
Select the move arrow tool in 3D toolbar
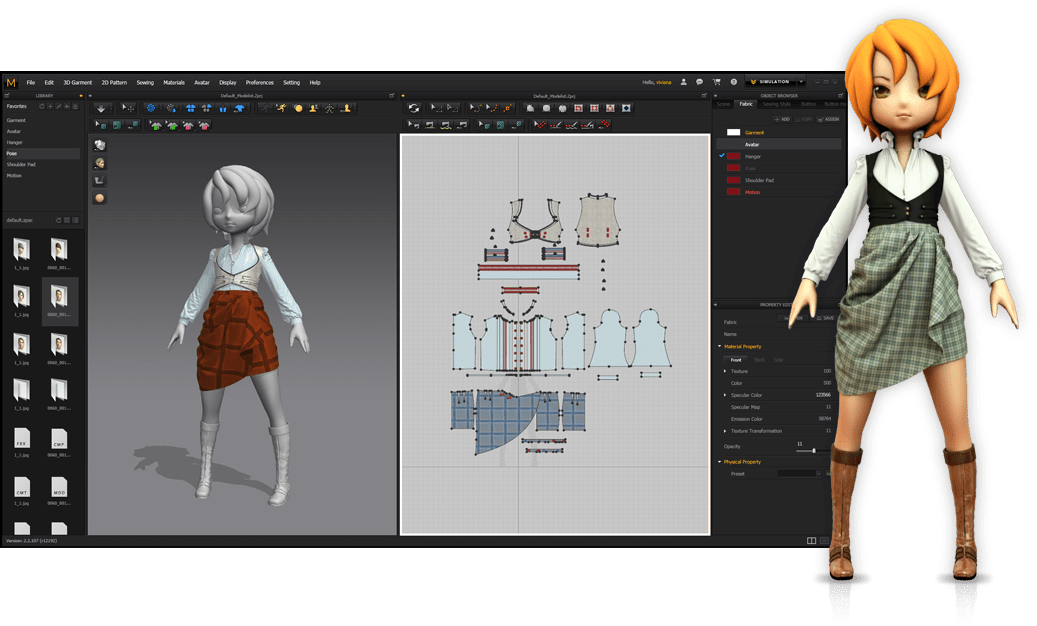(x=127, y=109)
